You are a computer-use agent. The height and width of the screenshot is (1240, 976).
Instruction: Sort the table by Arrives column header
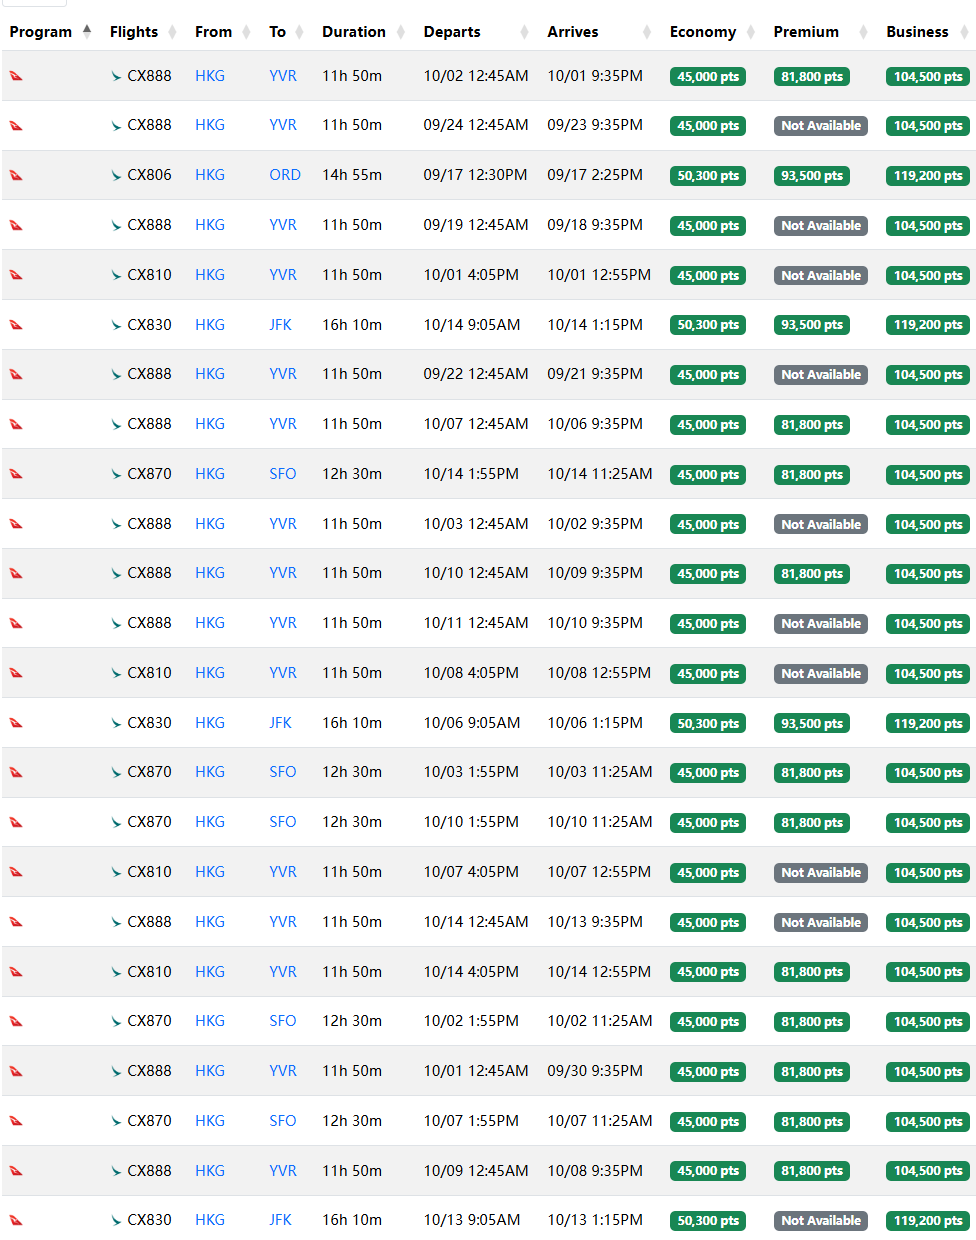tap(573, 32)
